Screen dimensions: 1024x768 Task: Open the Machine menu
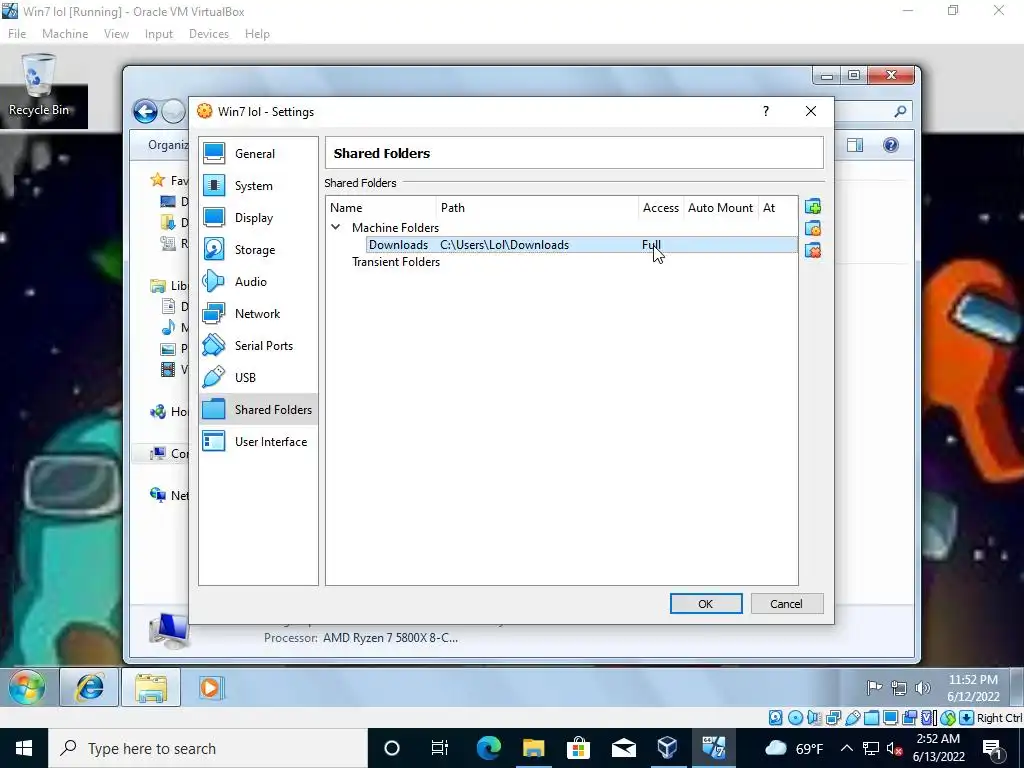[65, 34]
